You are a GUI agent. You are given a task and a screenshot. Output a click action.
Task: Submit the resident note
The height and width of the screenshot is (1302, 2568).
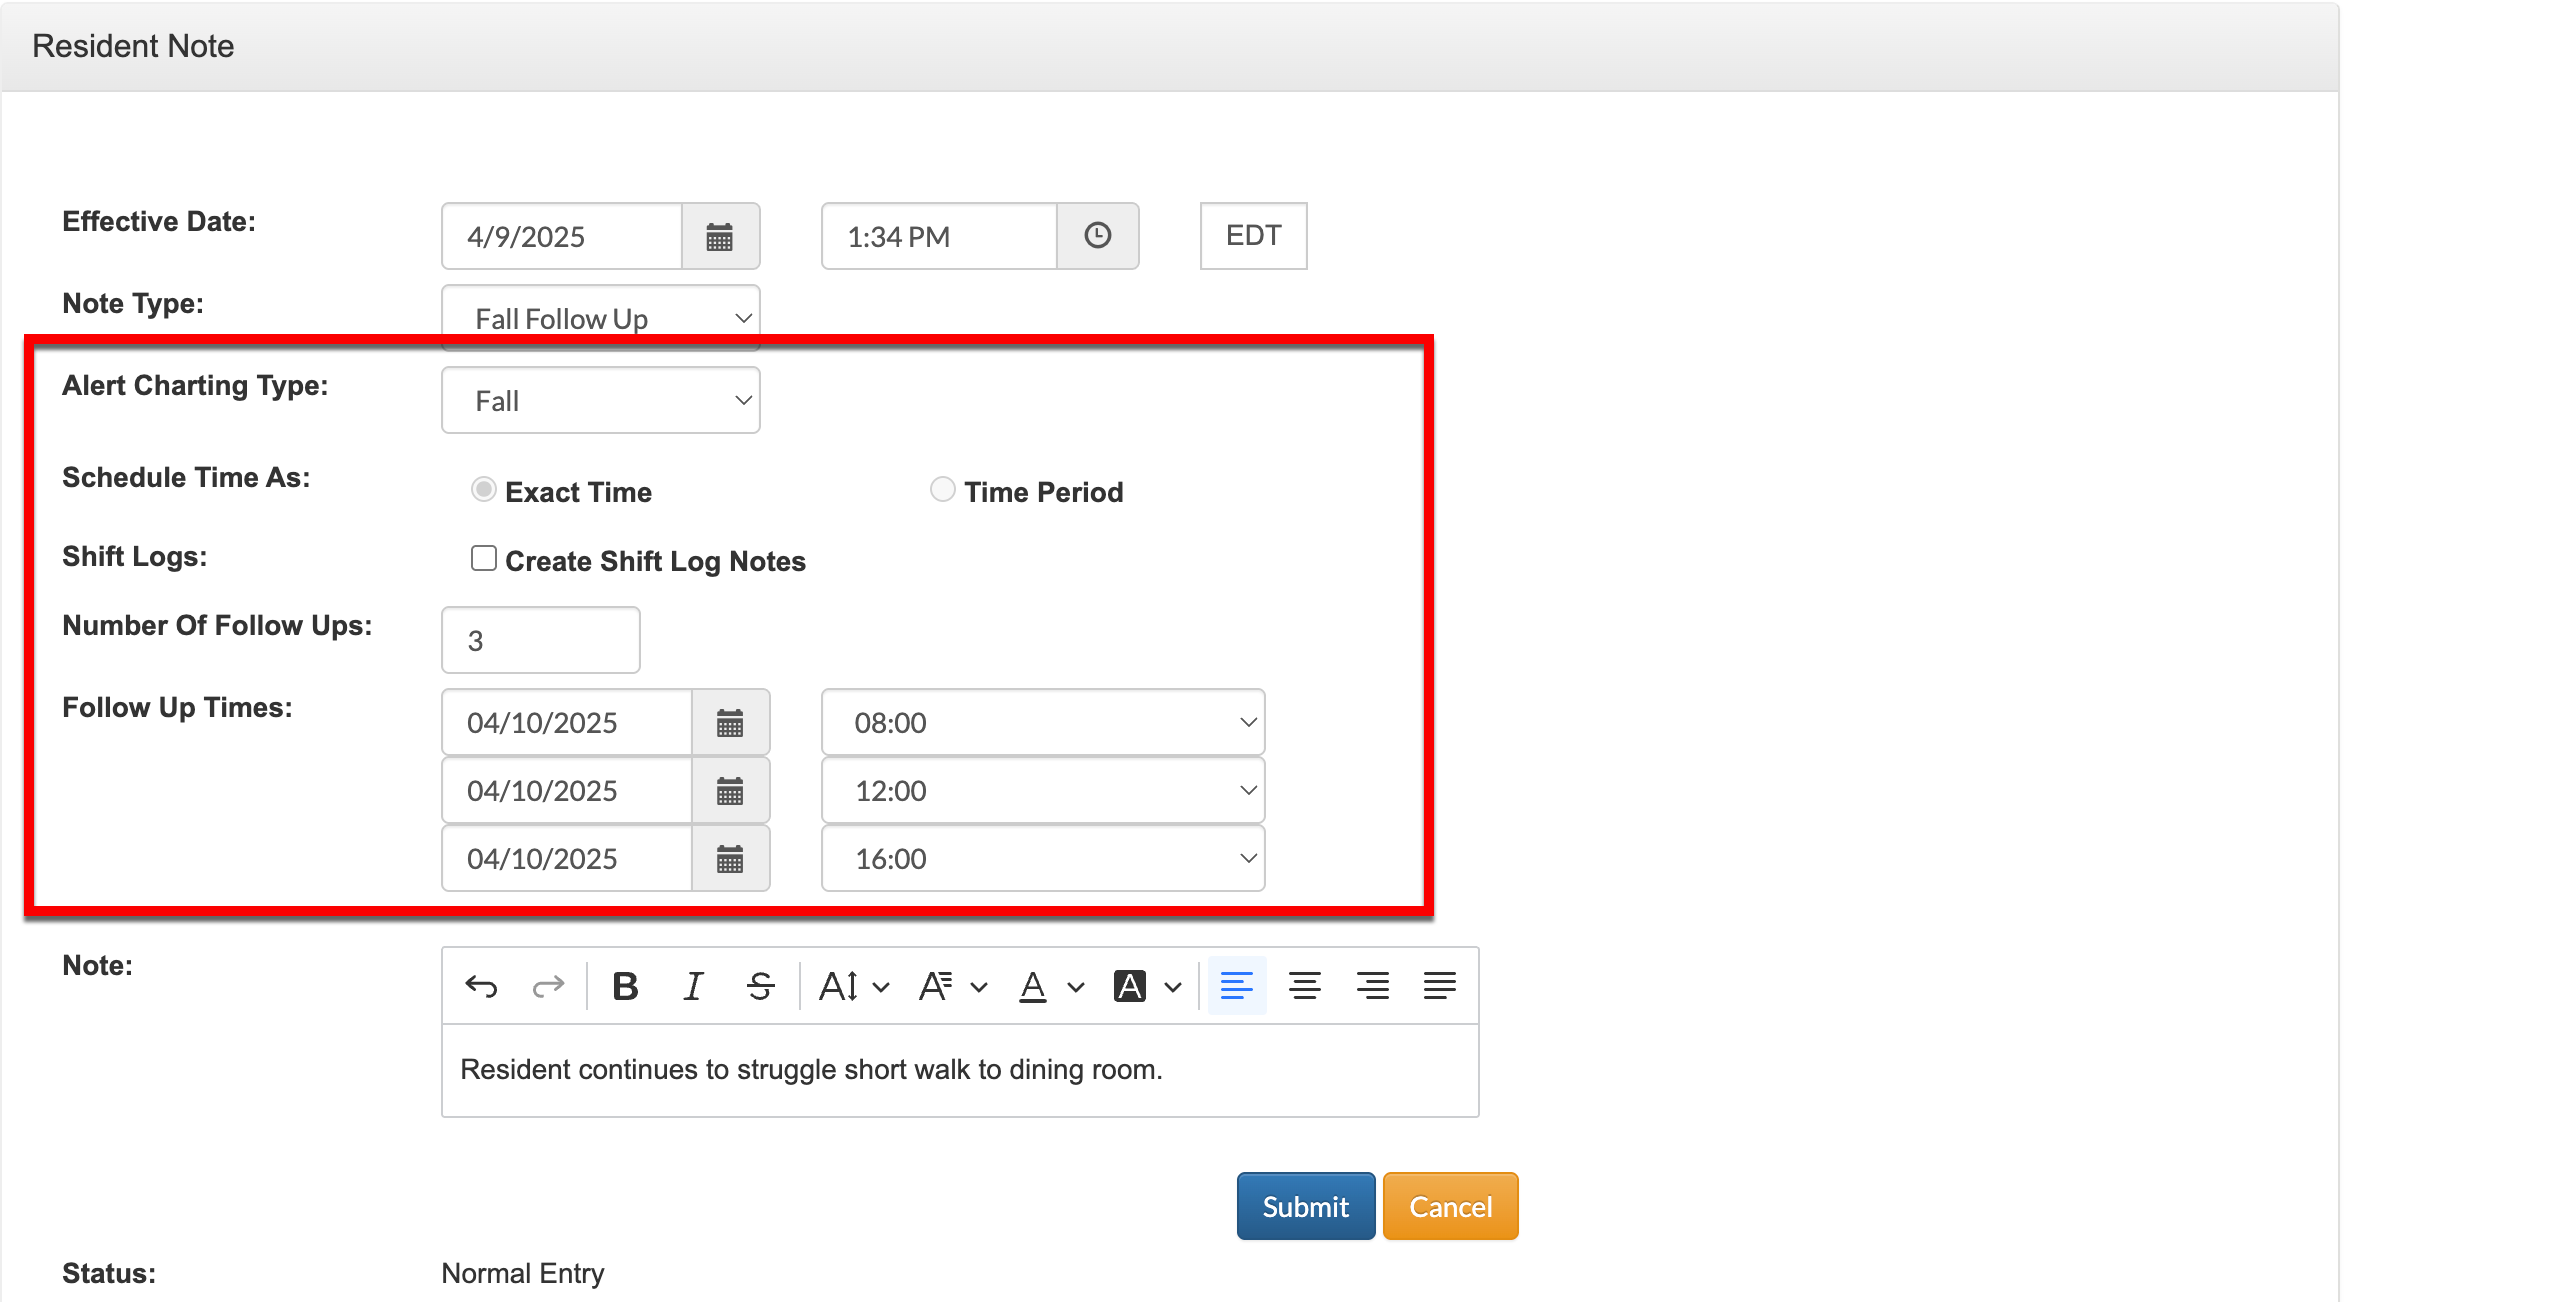coord(1305,1207)
